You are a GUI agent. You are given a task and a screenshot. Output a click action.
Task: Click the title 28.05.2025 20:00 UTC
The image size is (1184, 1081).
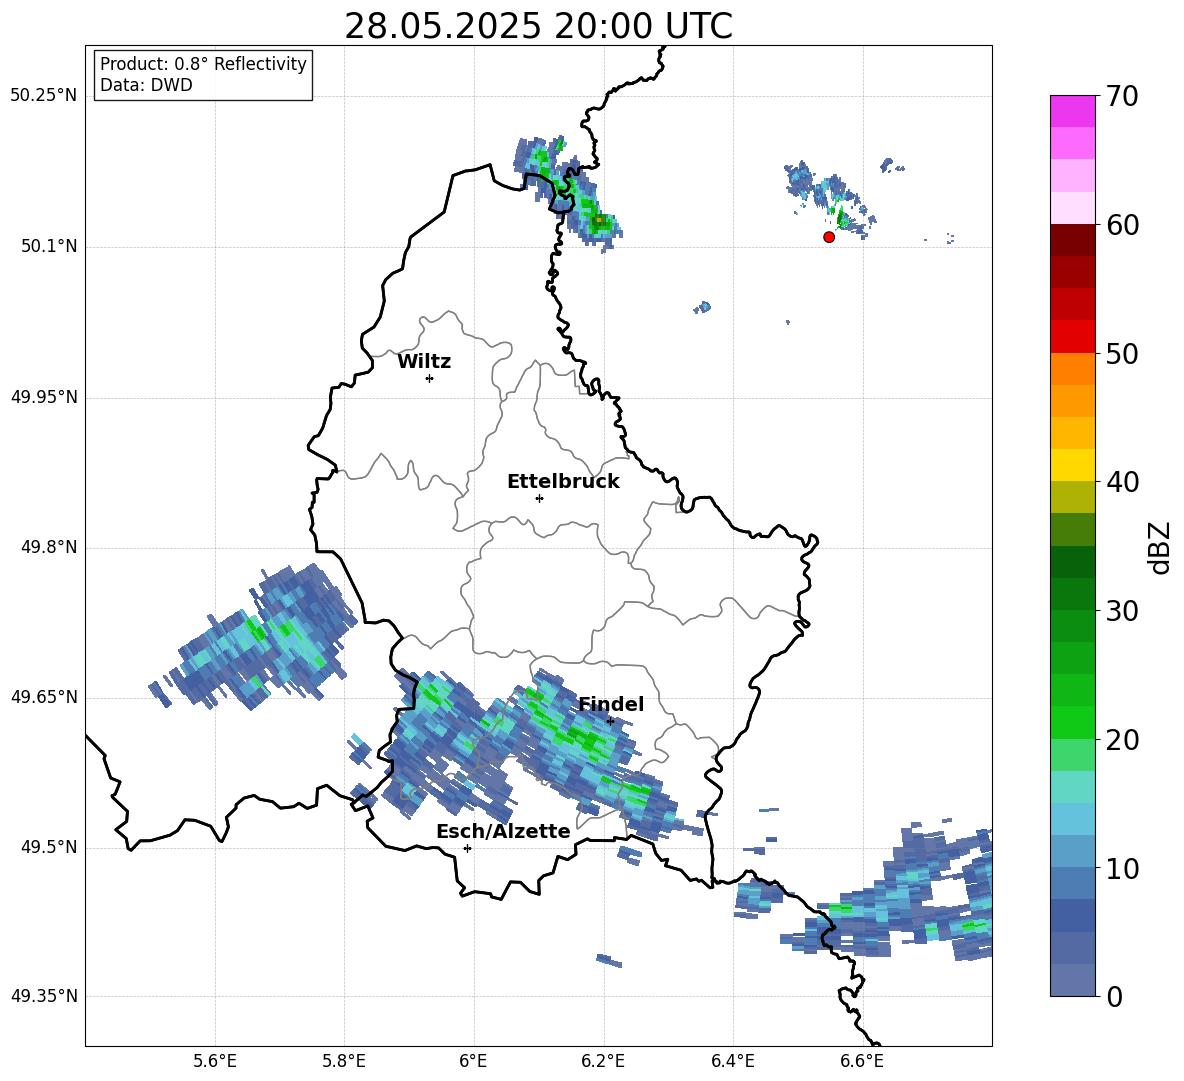coord(538,26)
